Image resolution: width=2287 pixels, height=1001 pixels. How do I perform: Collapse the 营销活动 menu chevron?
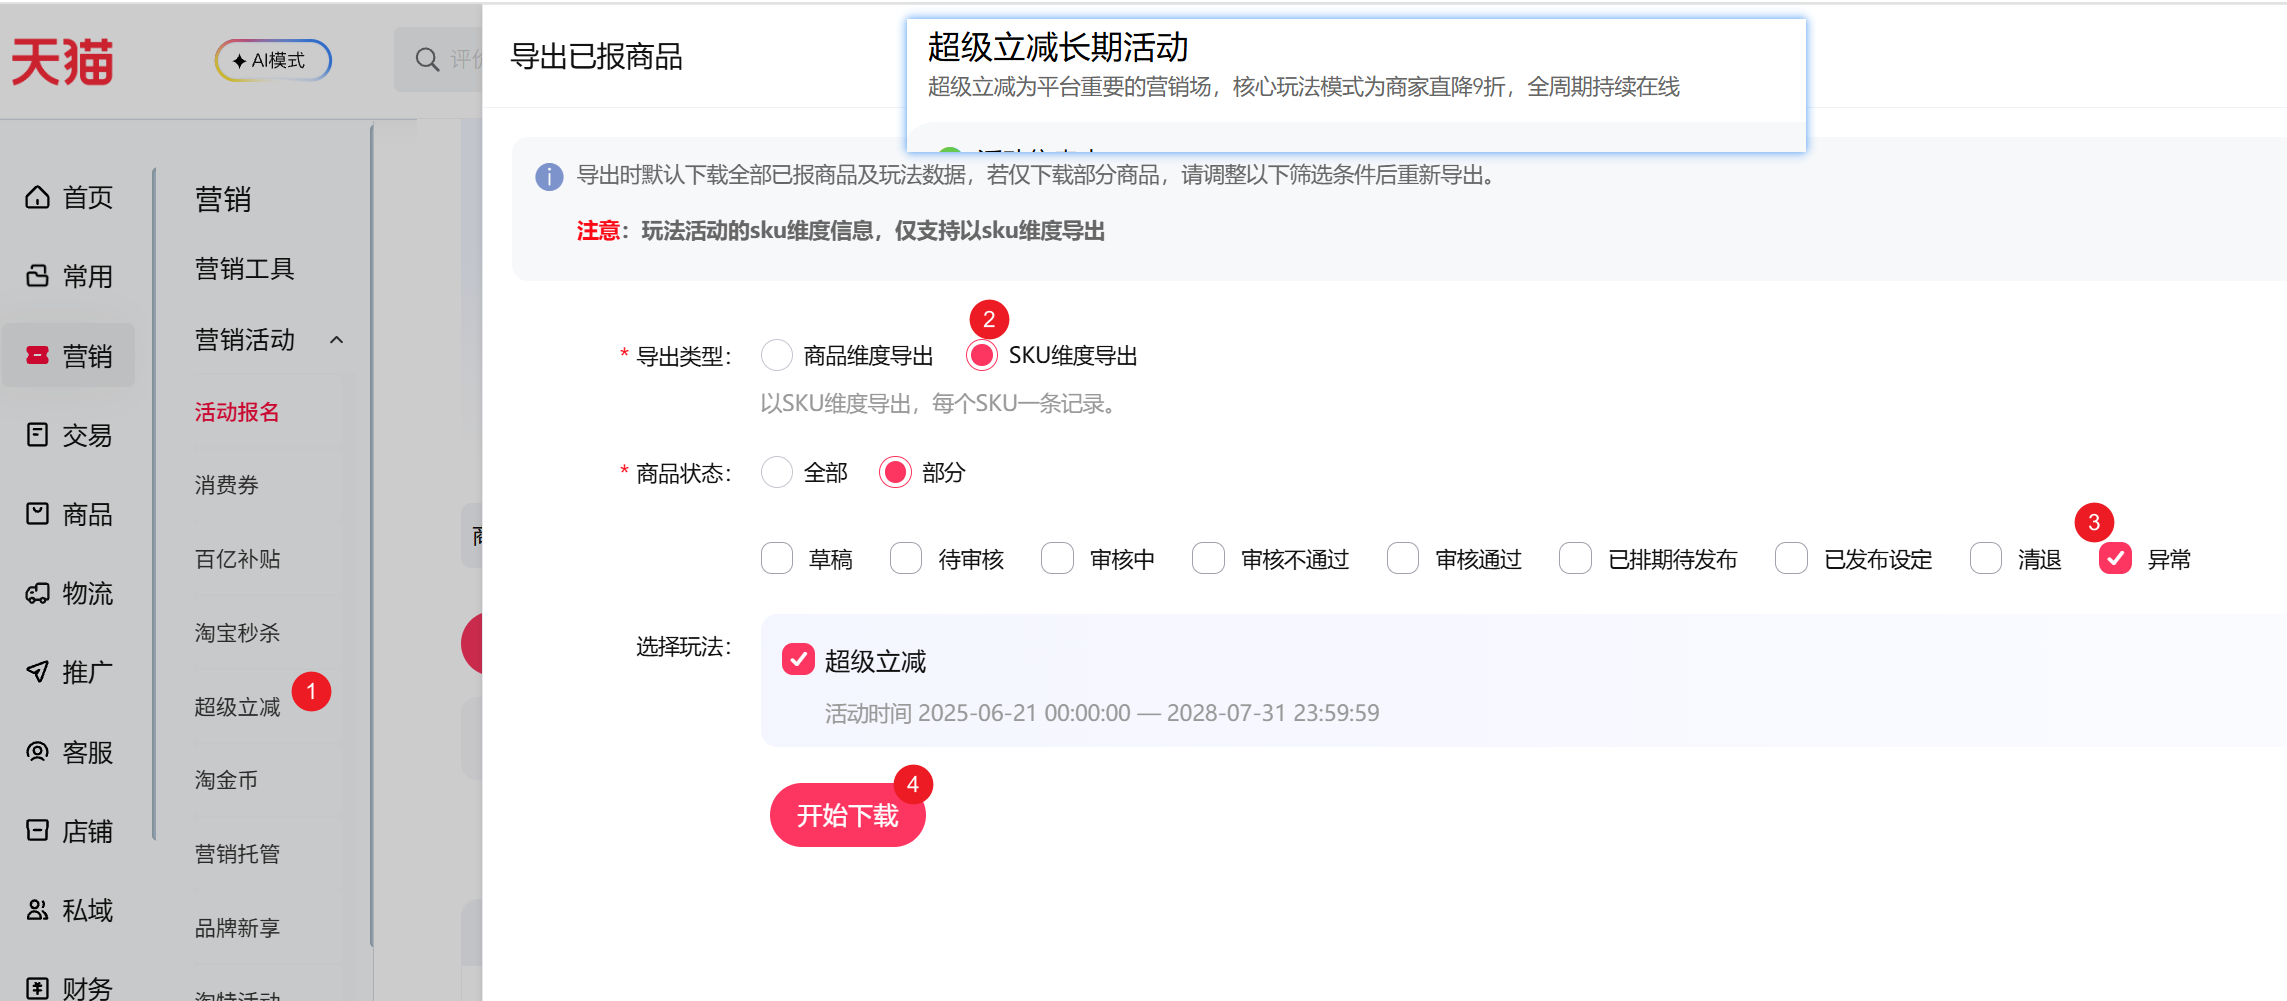(337, 340)
